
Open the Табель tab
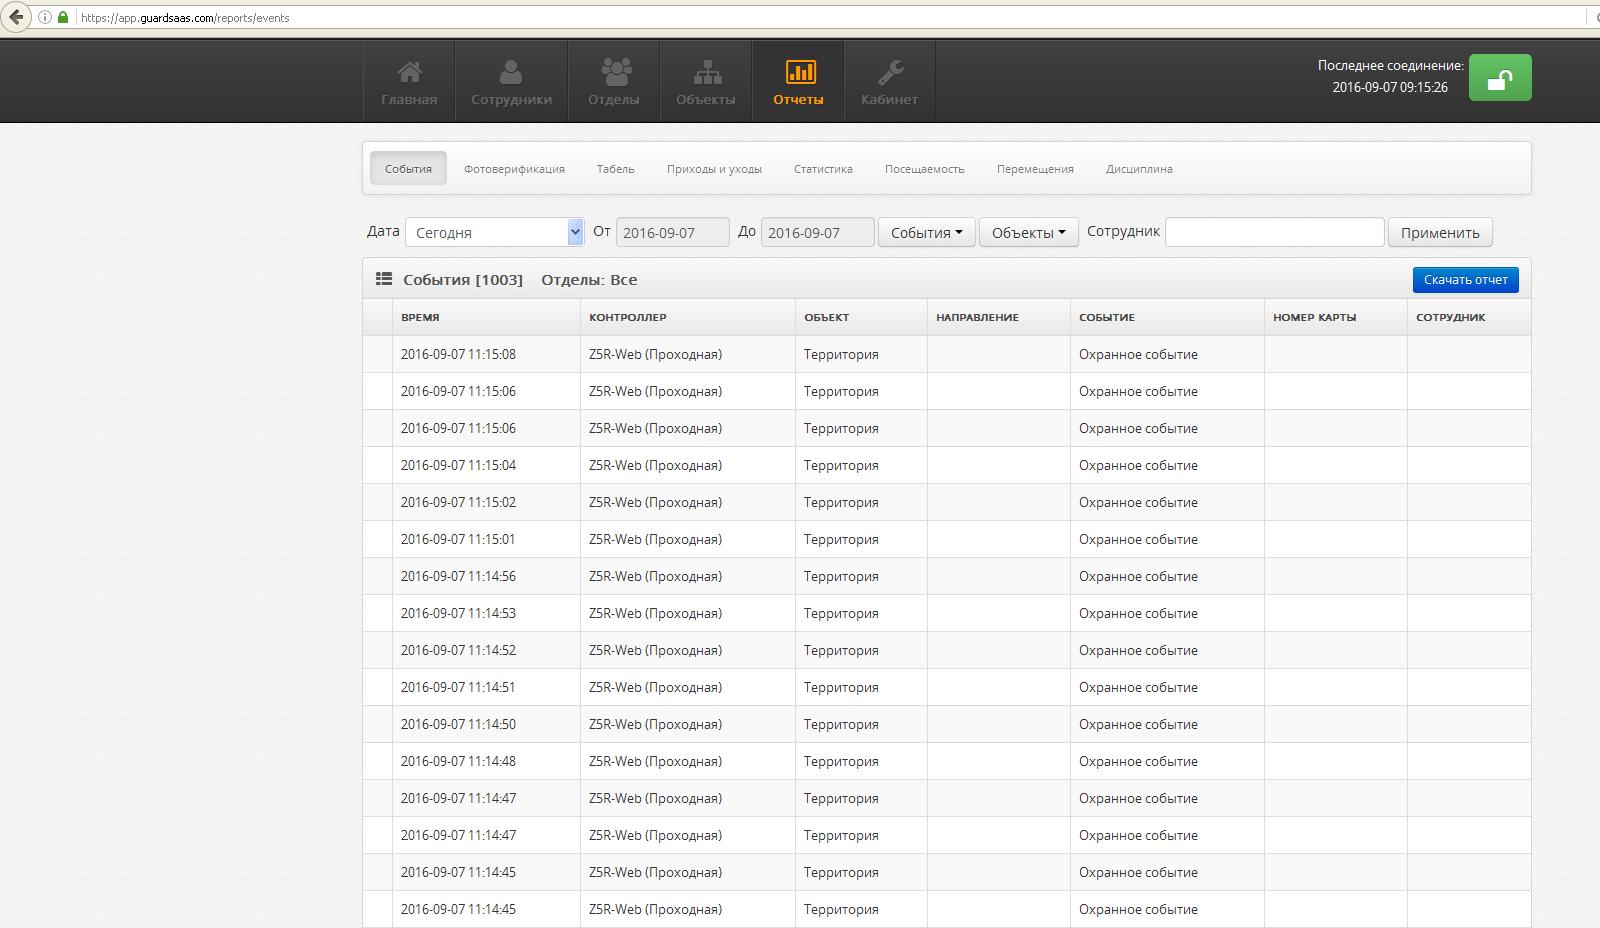tap(616, 169)
